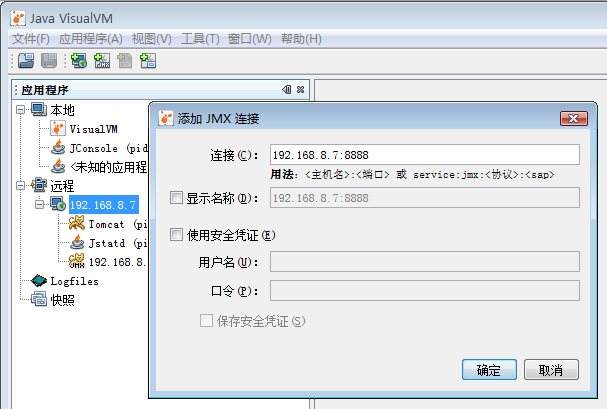Click the 用法 usage hint text

coord(412,175)
